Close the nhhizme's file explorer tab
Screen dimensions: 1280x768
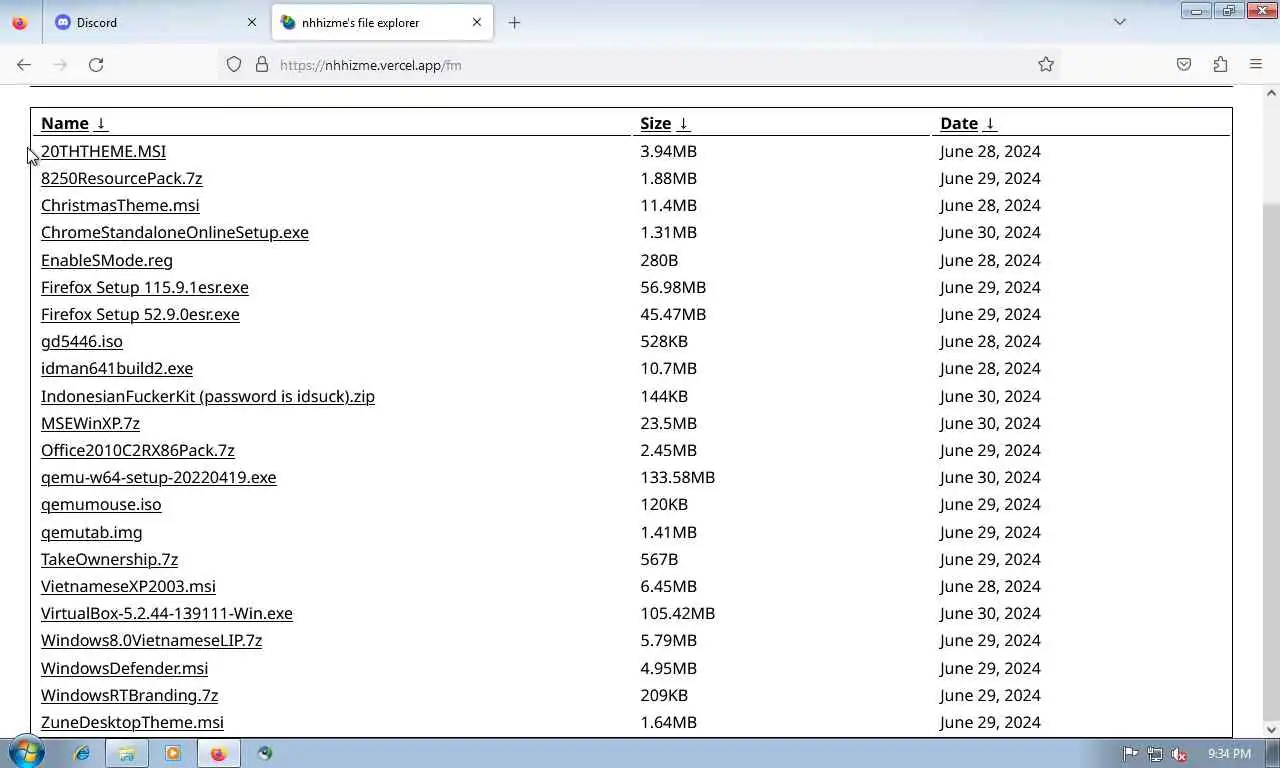477,22
